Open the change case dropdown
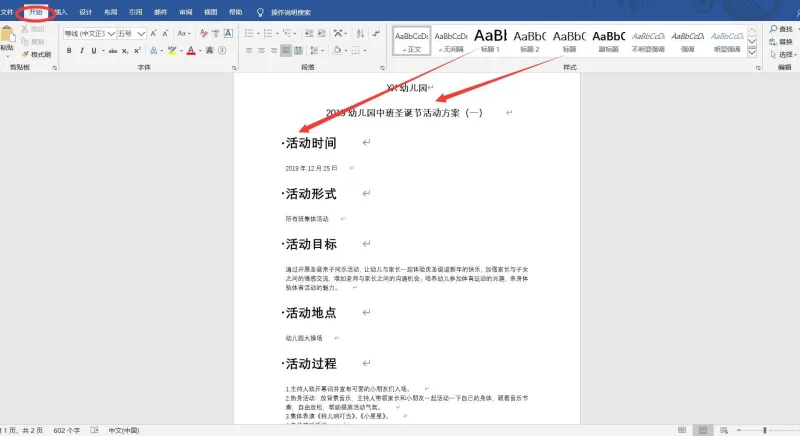This screenshot has width=800, height=436. [183, 33]
